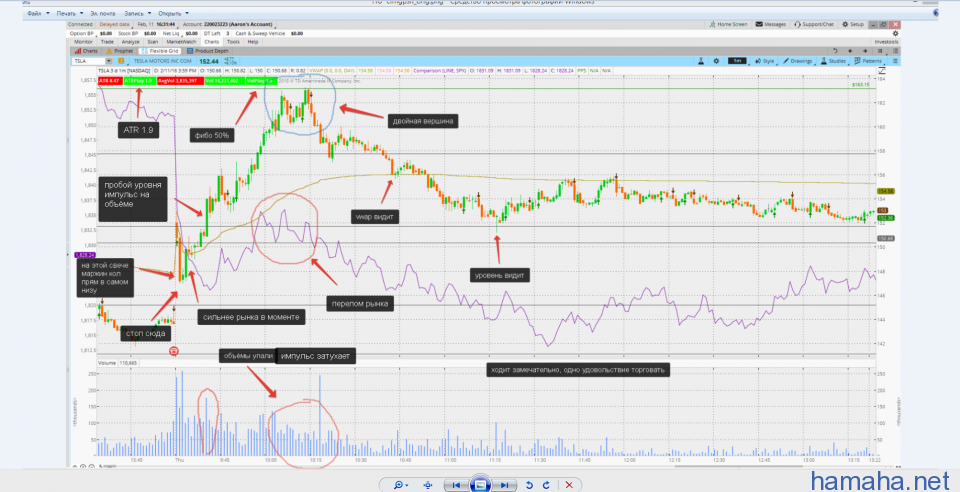Open the Product Depth sub-tab
The height and width of the screenshot is (492, 960).
coord(208,51)
